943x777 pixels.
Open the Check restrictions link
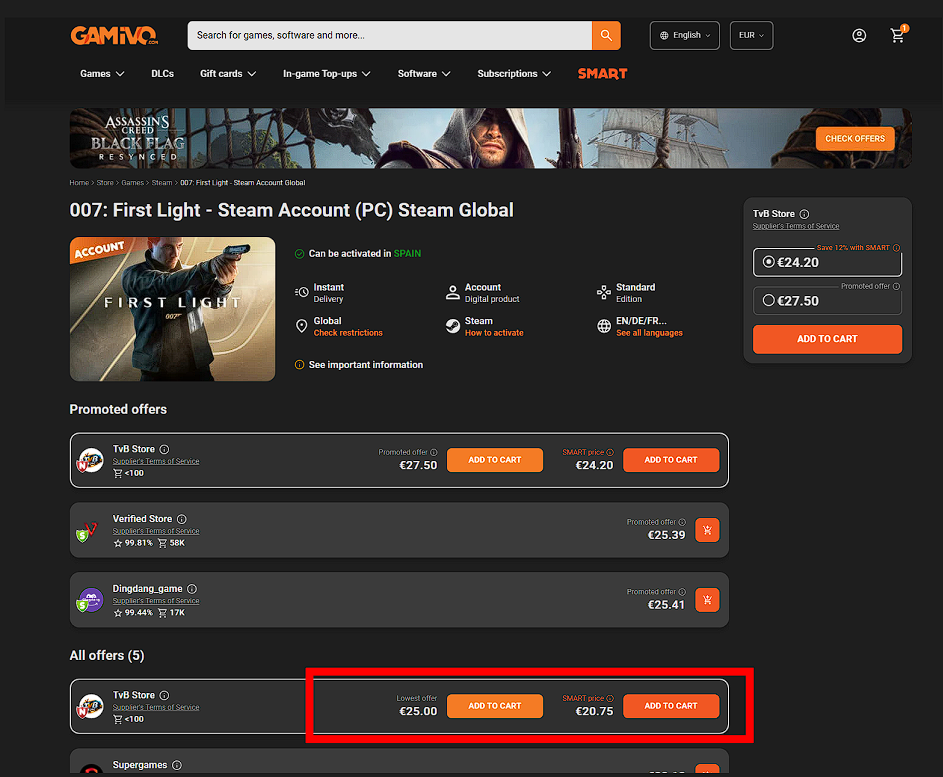(348, 333)
